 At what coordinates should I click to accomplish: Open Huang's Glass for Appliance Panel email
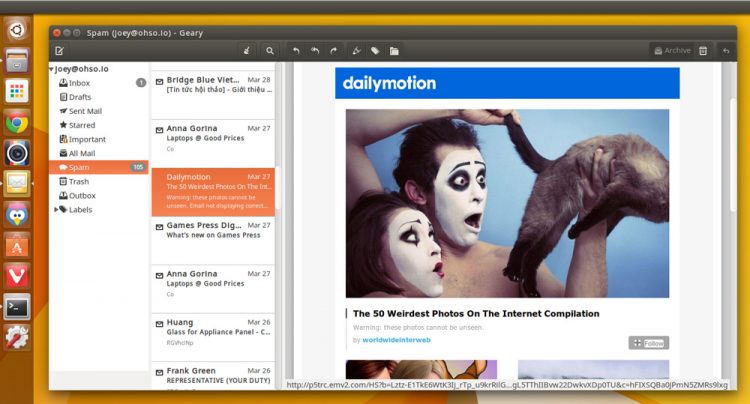(213, 338)
